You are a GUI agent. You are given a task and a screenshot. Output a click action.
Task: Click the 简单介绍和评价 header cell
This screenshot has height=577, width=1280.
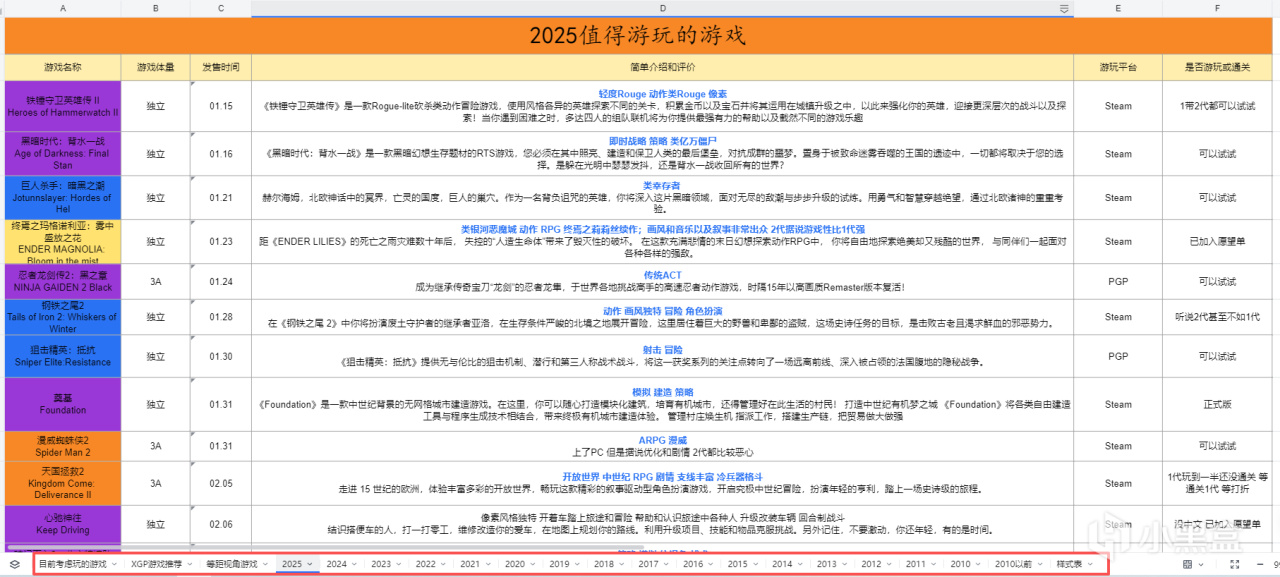(x=662, y=67)
